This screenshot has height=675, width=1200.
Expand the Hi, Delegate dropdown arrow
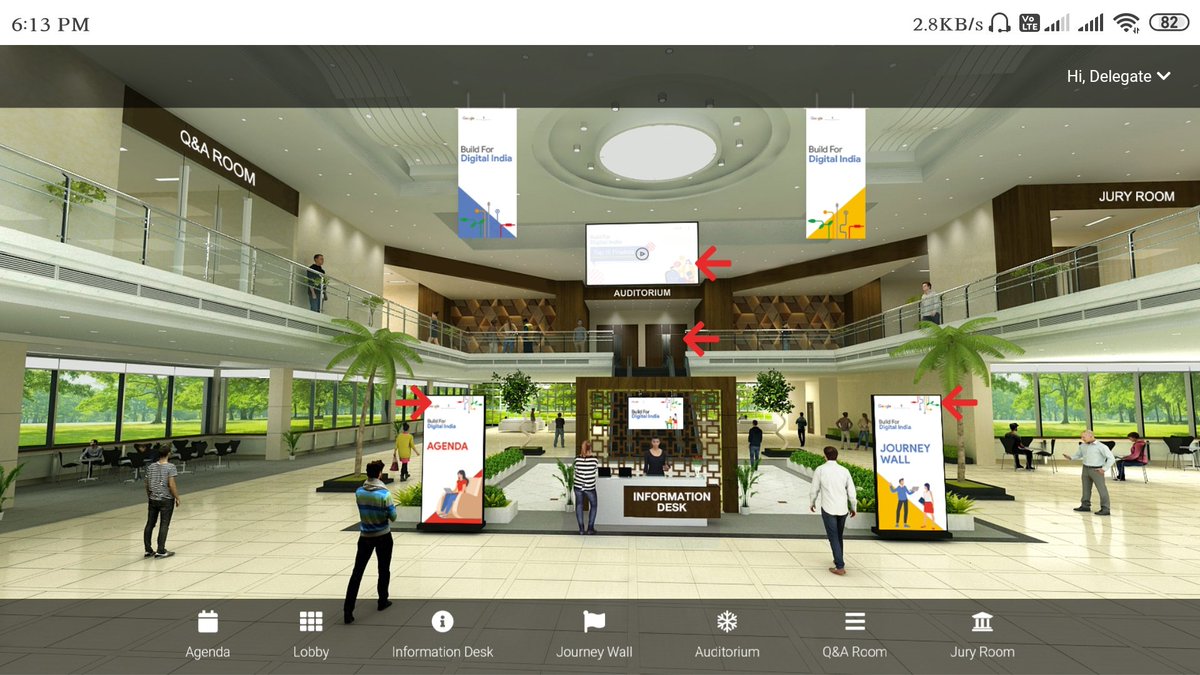[1163, 76]
